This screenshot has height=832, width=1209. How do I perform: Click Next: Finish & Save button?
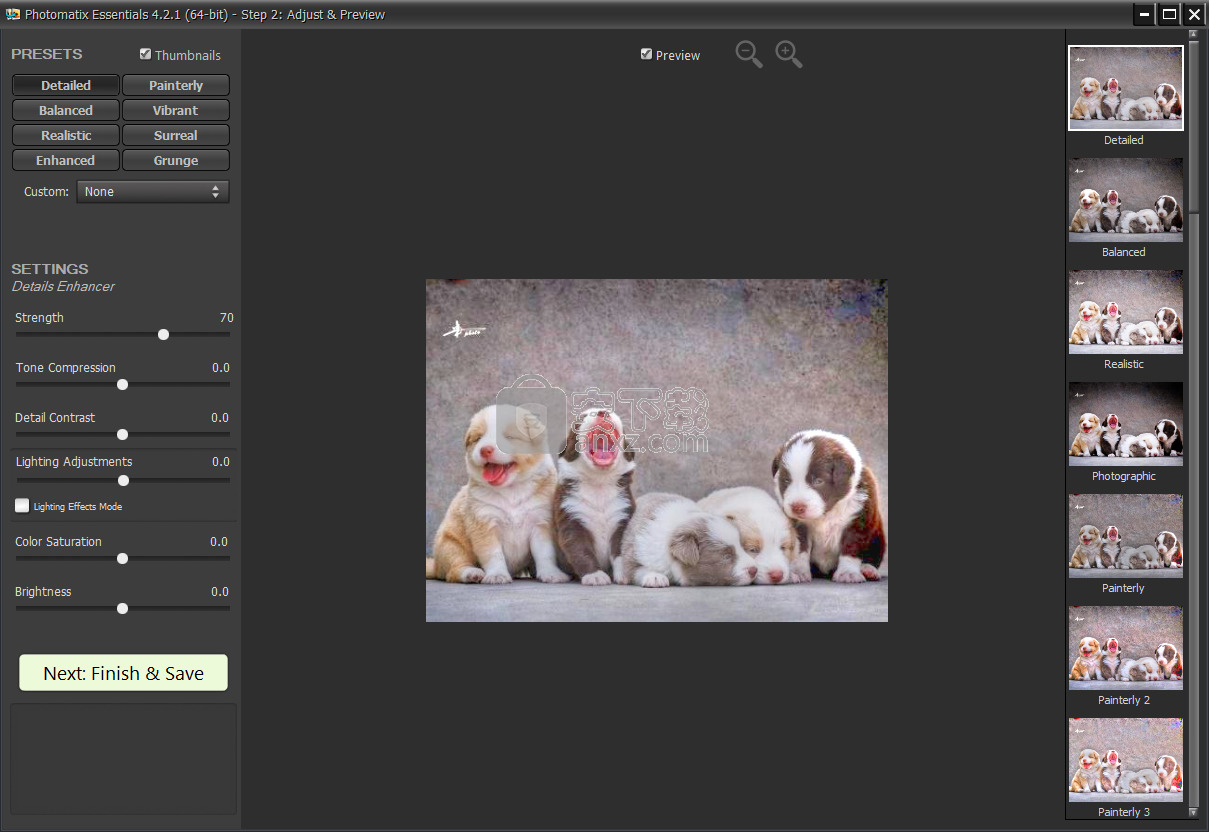click(124, 673)
